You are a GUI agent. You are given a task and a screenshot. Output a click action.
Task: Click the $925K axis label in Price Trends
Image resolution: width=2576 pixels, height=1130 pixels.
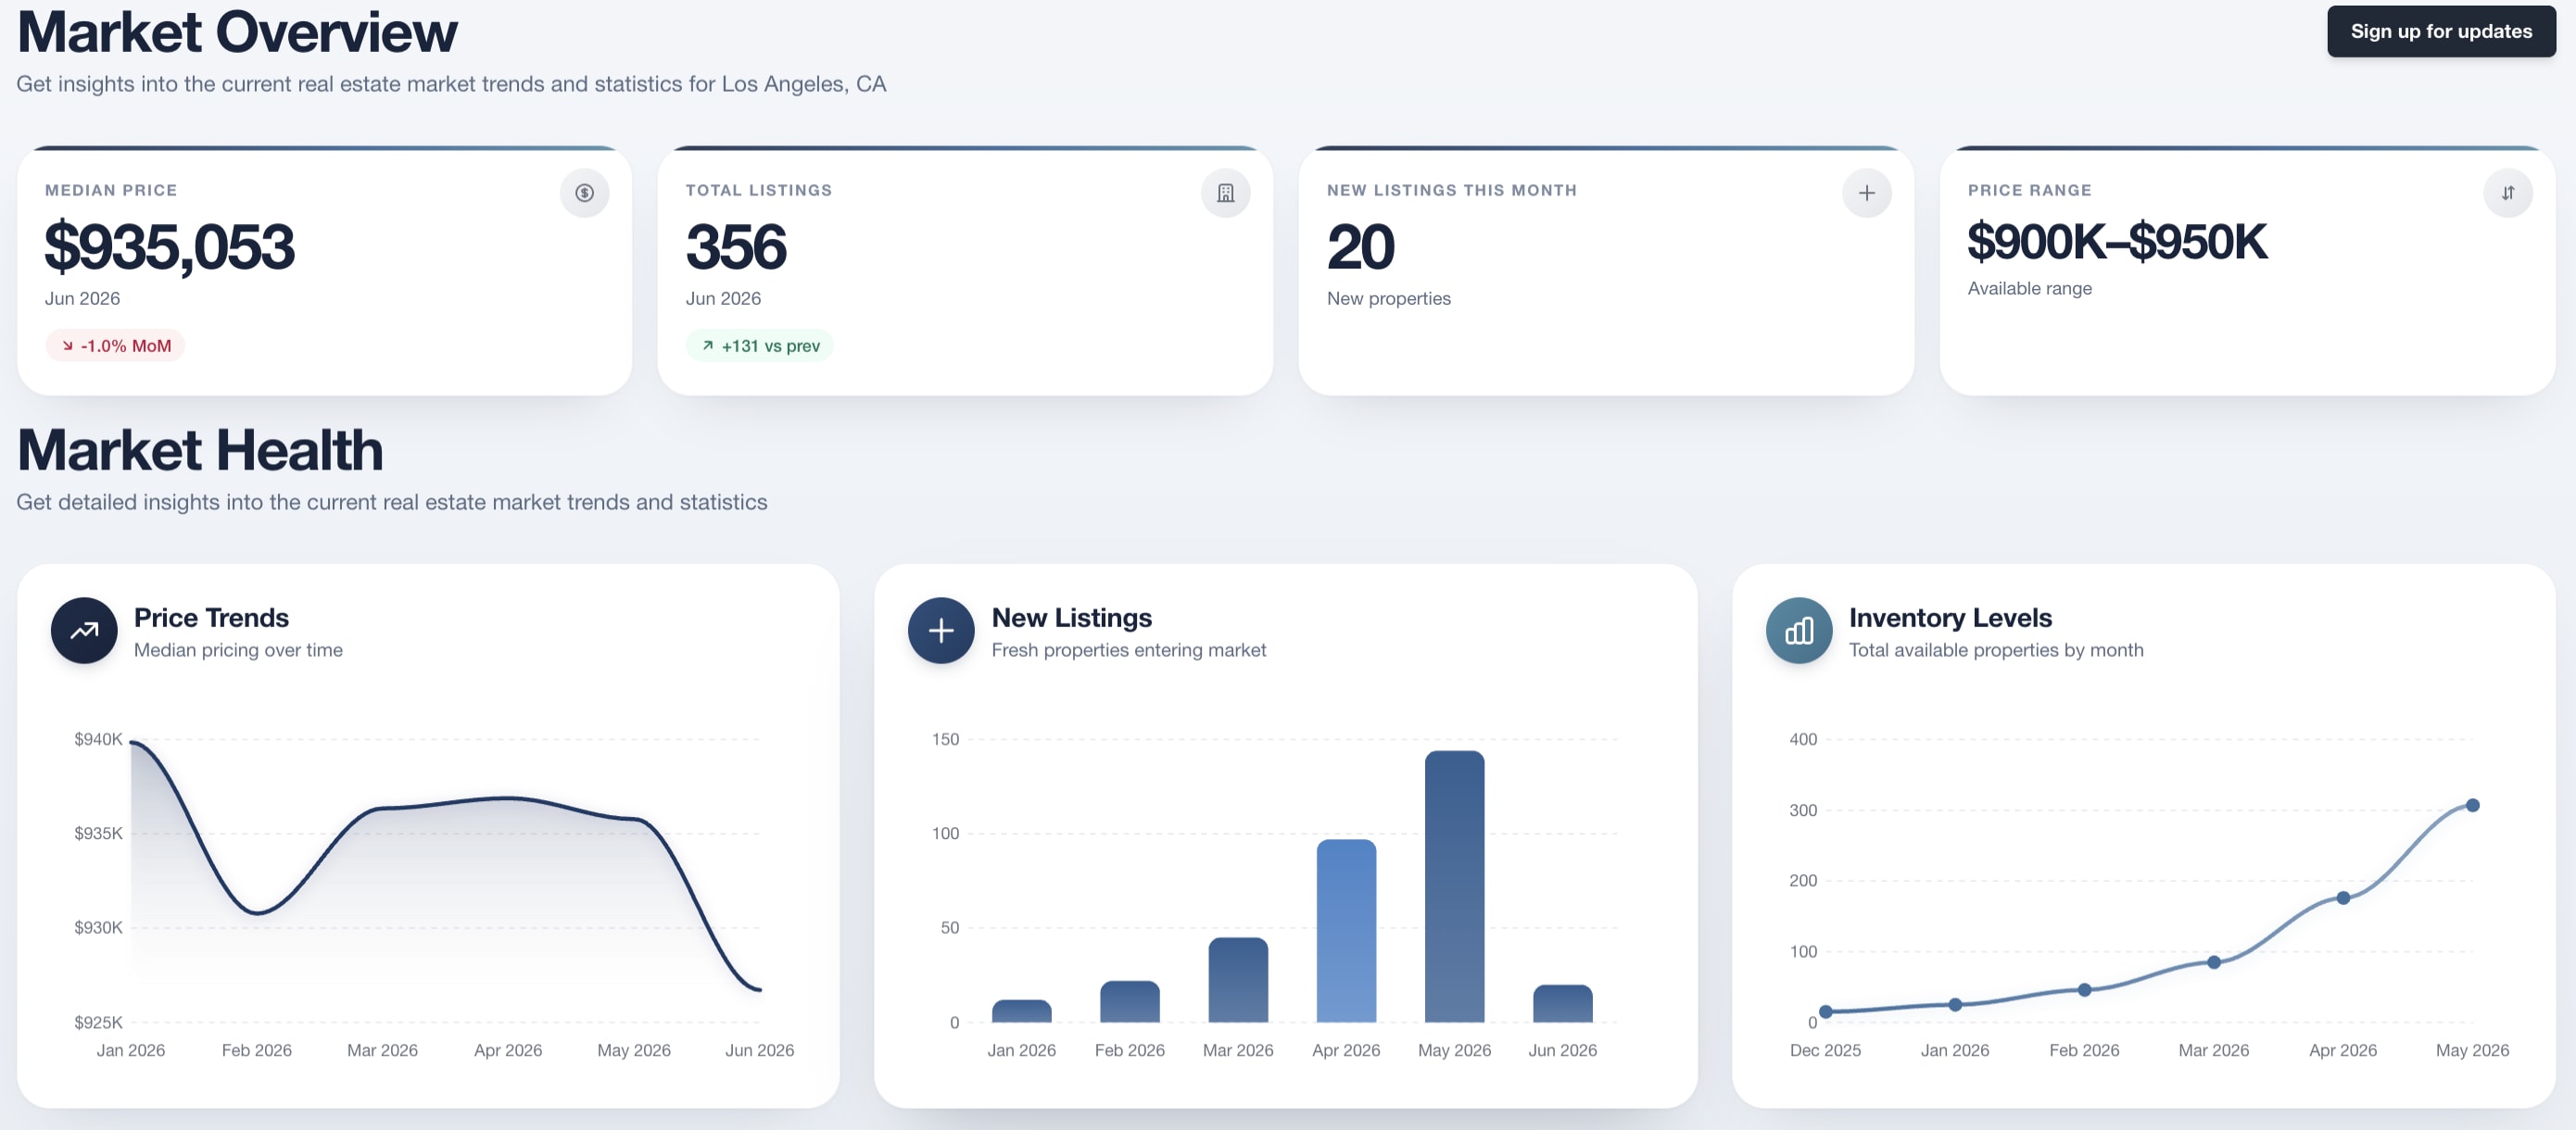point(98,1022)
